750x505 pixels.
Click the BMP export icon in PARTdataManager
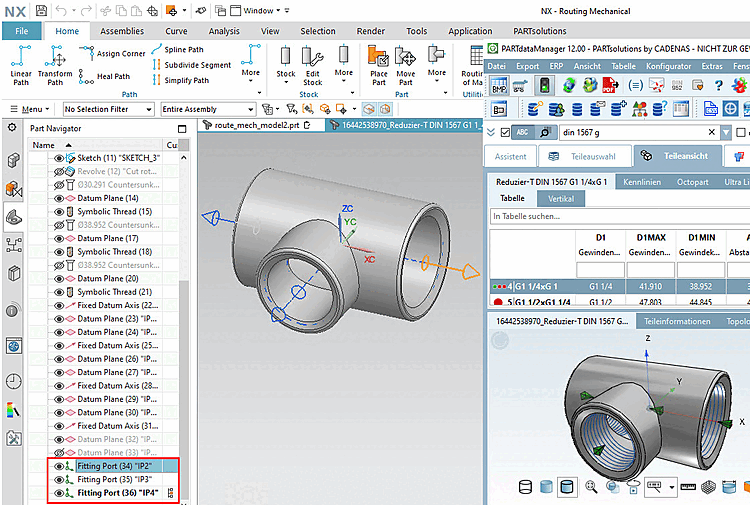coord(499,86)
